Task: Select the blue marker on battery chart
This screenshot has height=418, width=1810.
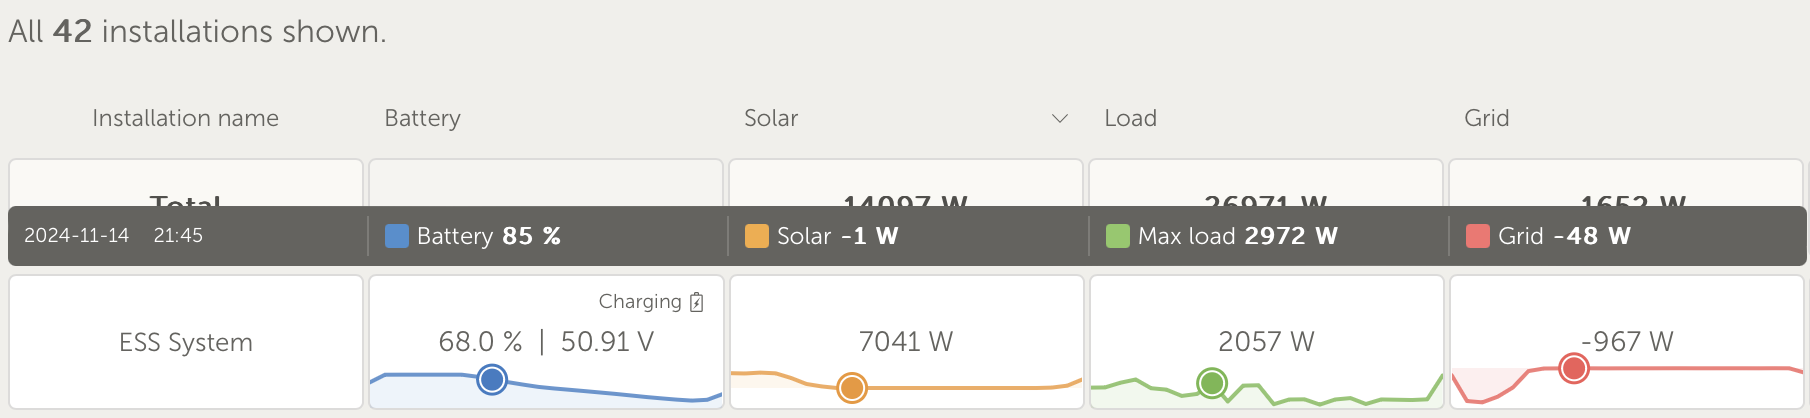Action: coord(491,380)
